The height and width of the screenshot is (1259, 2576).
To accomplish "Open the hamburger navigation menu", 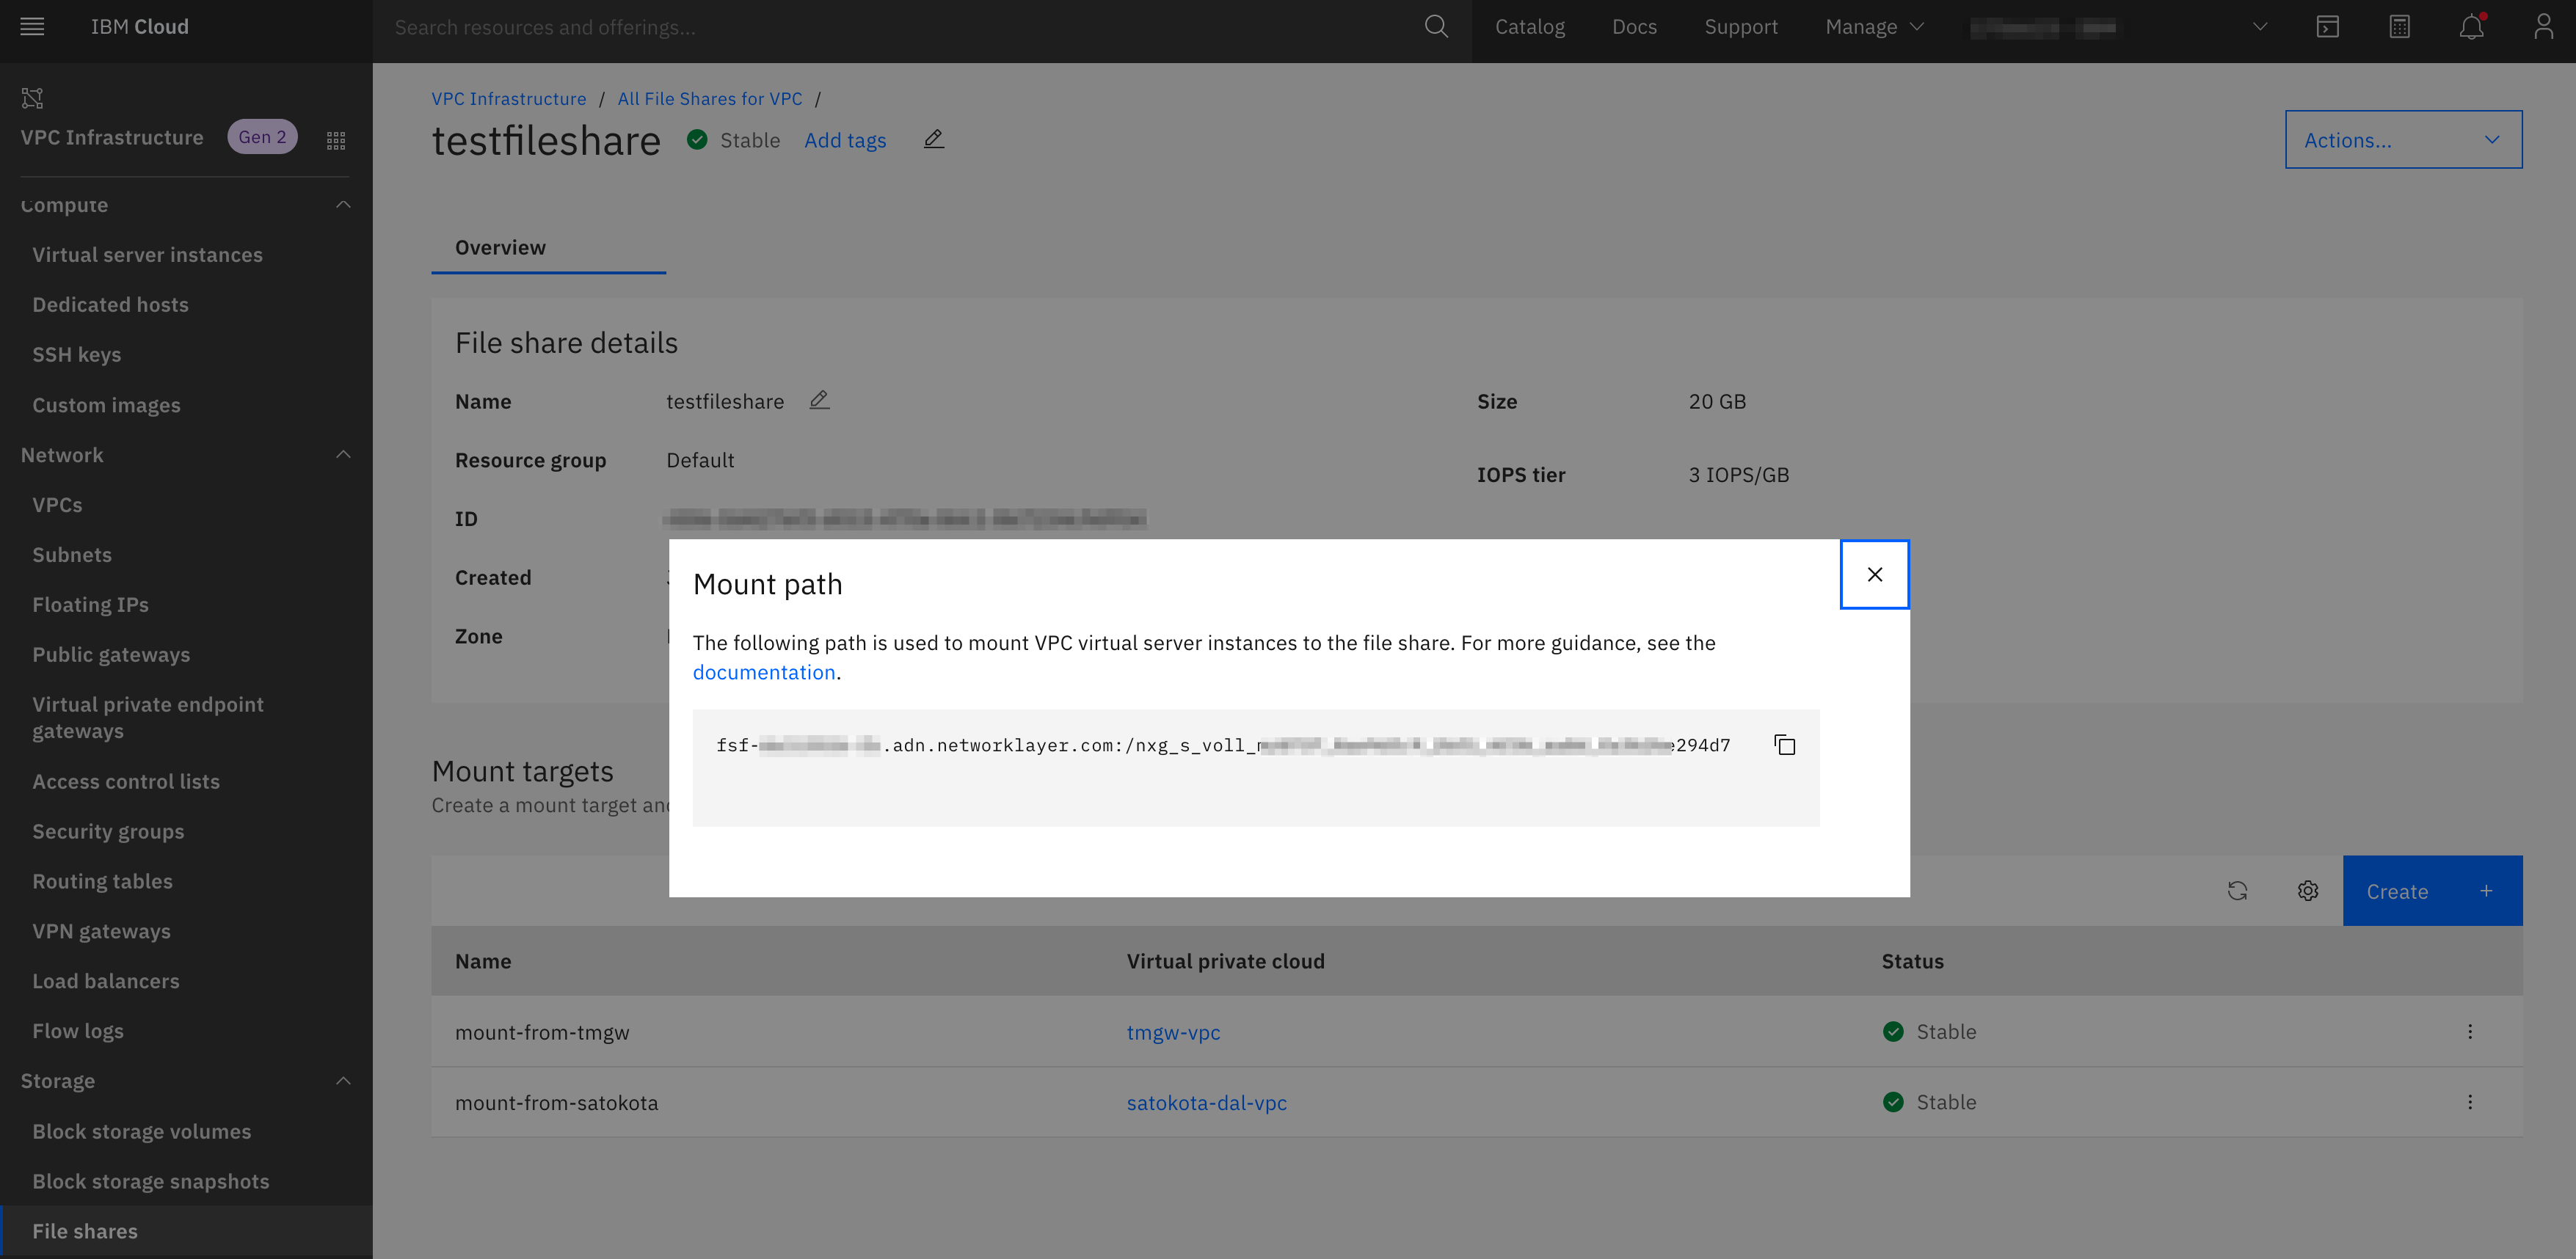I will point(32,27).
